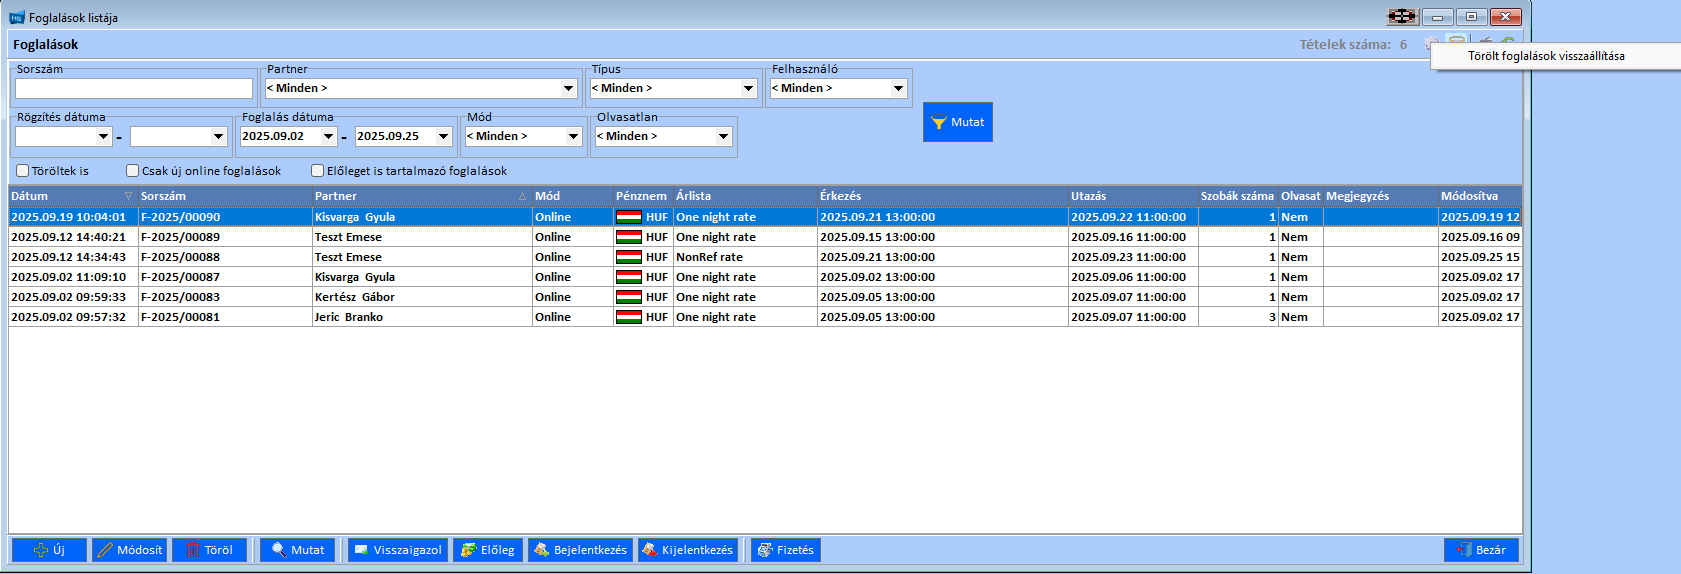The width and height of the screenshot is (1681, 574).
Task: Toggle Előleget is tartalmazó foglalások checkbox
Action: click(317, 171)
